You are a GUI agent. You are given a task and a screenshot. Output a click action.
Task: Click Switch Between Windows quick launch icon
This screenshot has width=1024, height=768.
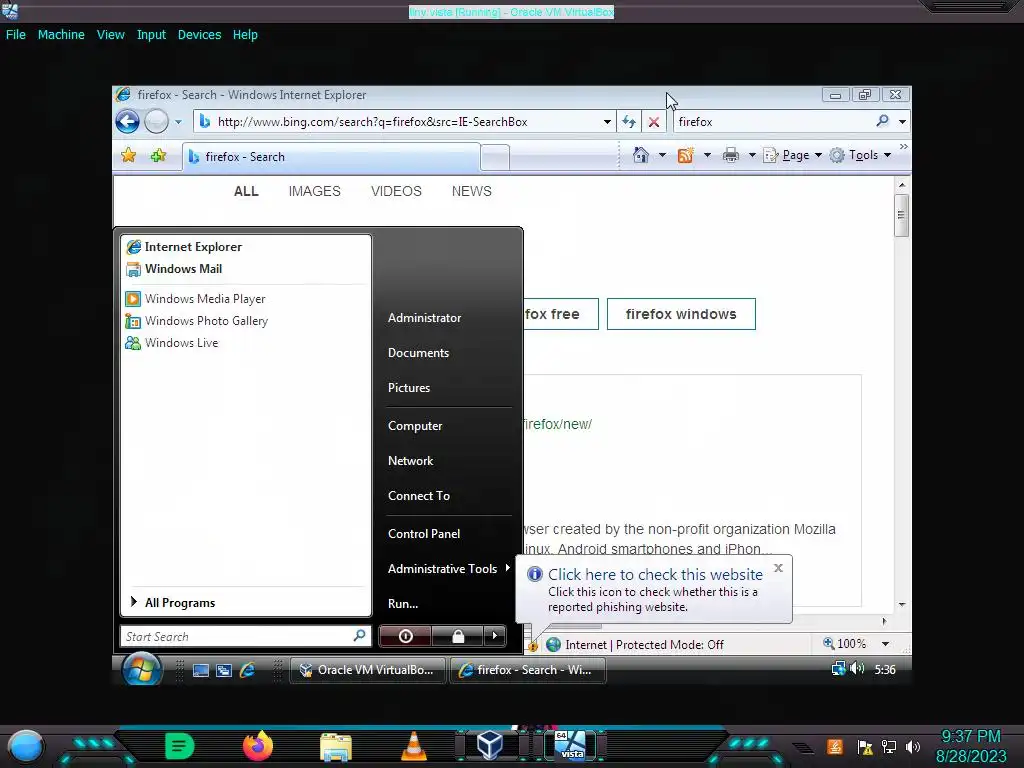pos(224,671)
